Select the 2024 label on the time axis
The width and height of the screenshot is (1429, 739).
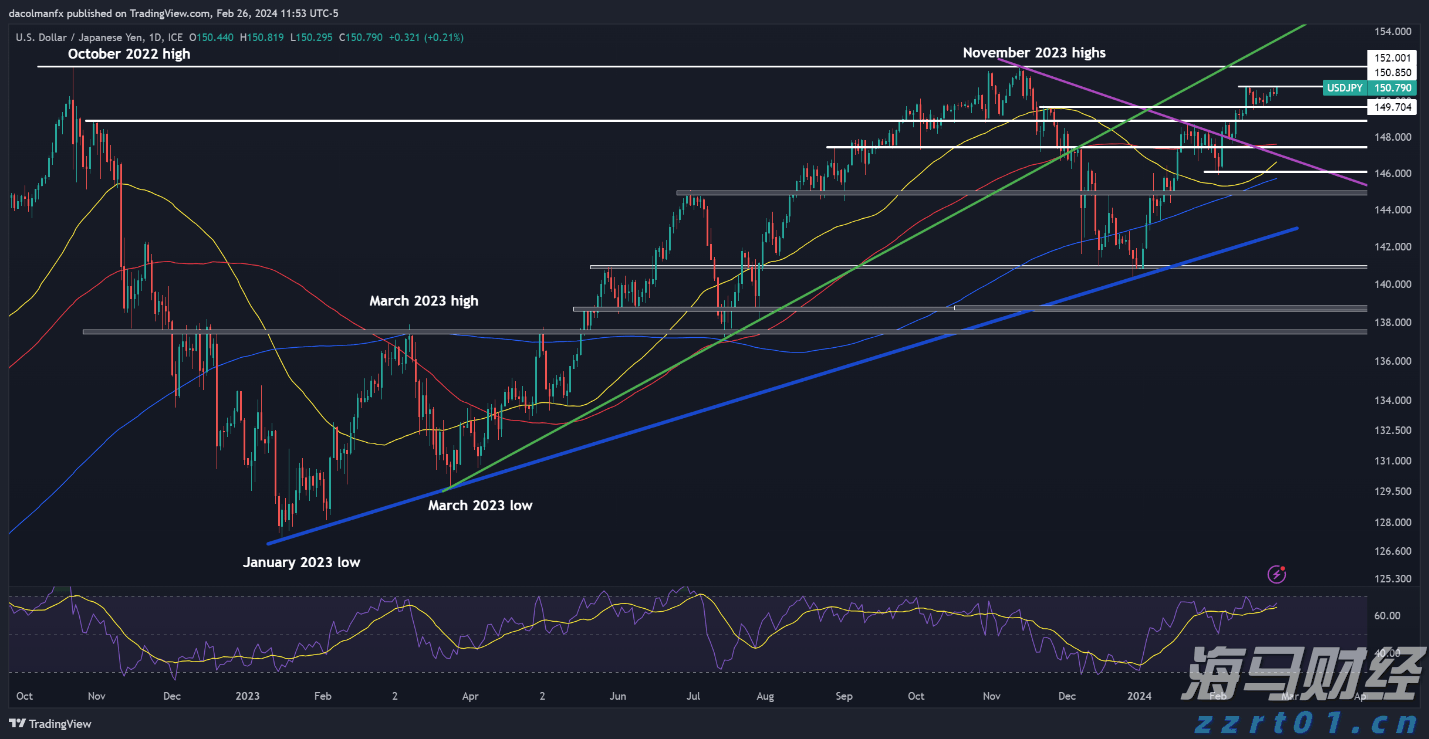tap(1139, 695)
